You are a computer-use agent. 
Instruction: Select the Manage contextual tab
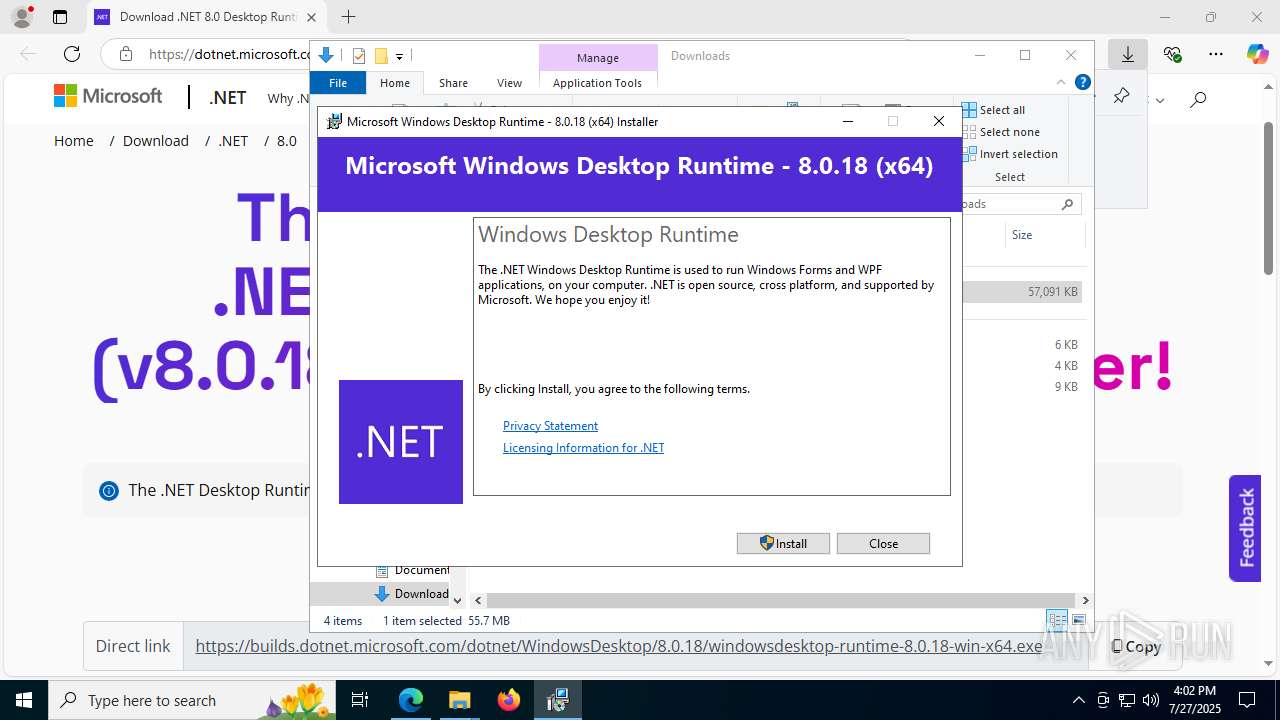[598, 58]
